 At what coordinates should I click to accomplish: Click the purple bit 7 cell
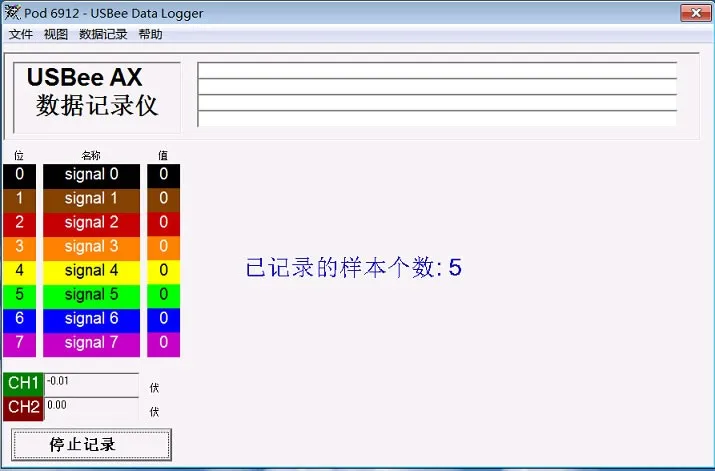click(19, 345)
